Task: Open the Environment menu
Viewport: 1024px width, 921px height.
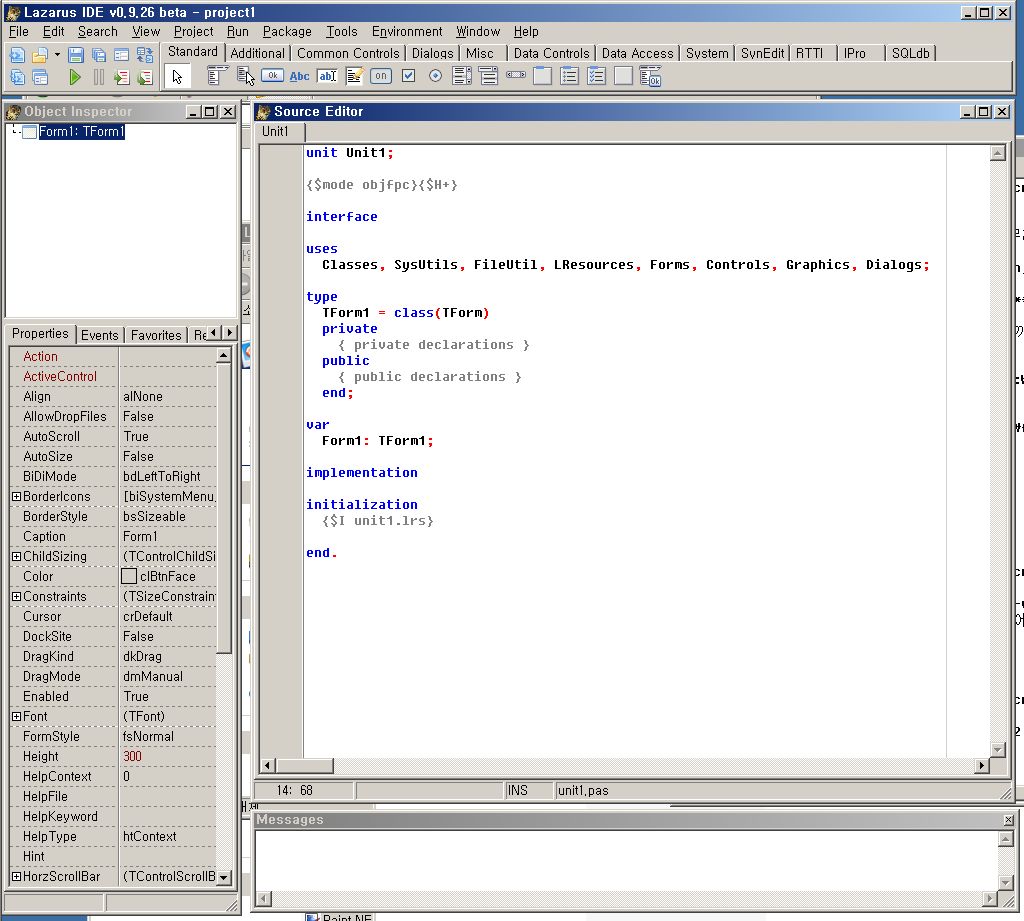Action: [x=407, y=31]
